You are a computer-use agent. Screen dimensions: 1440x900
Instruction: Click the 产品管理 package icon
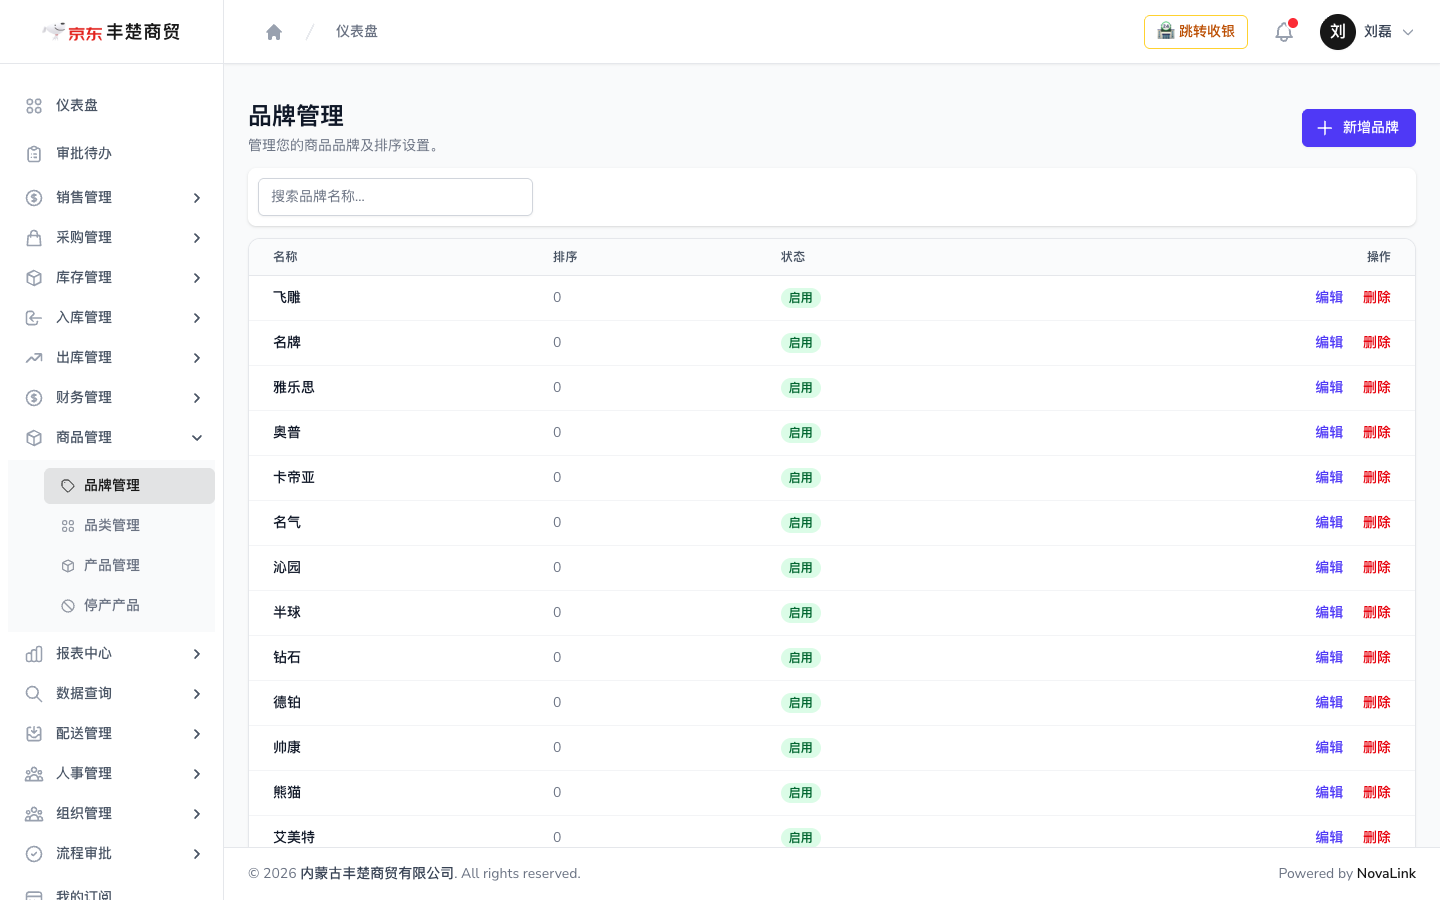pos(68,566)
